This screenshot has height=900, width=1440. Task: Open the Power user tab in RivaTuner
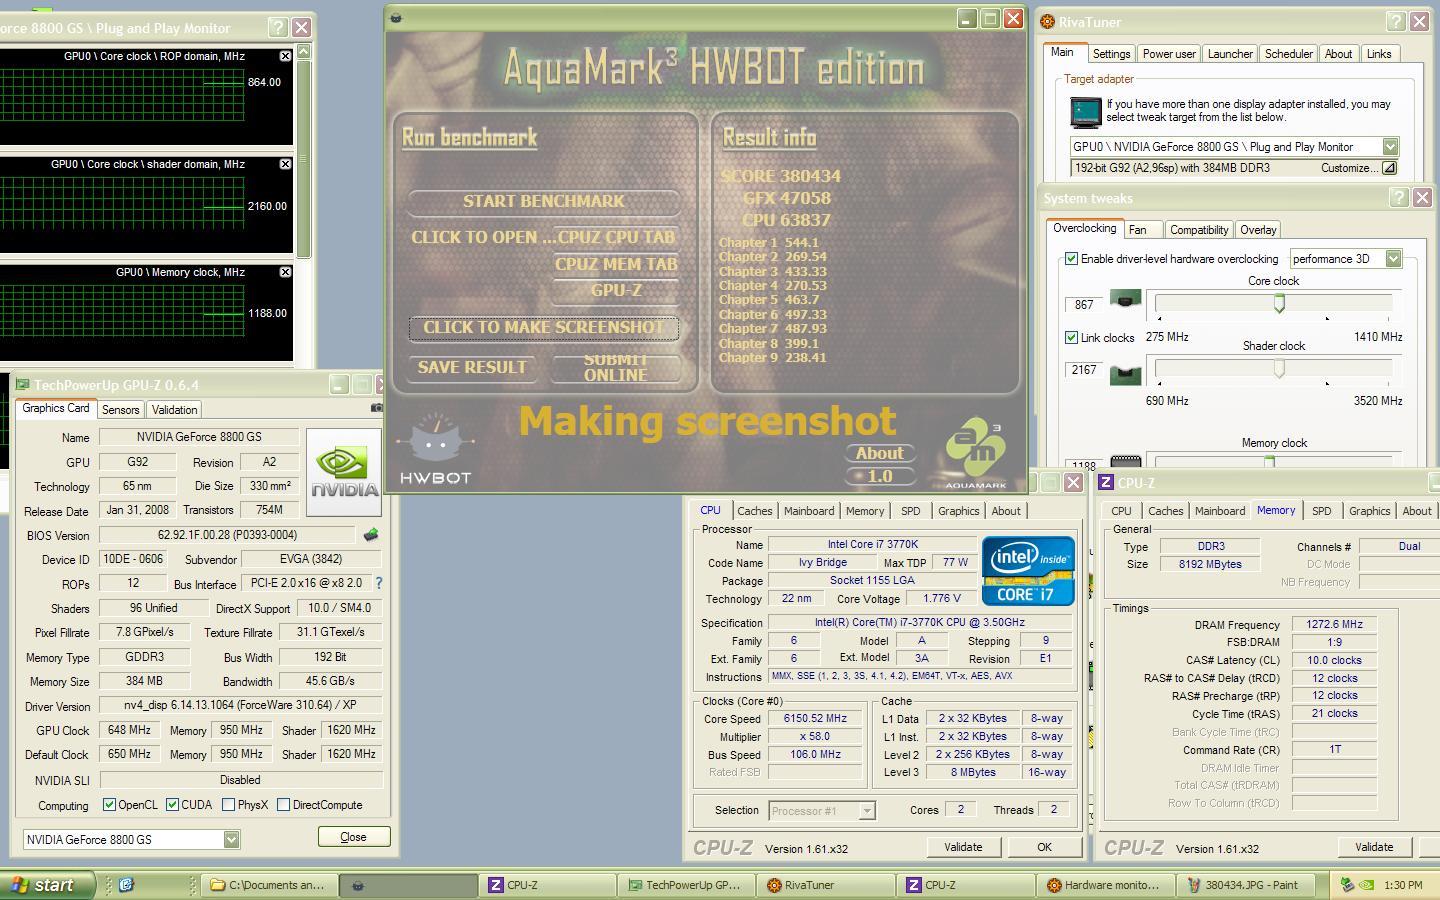pyautogui.click(x=1169, y=54)
